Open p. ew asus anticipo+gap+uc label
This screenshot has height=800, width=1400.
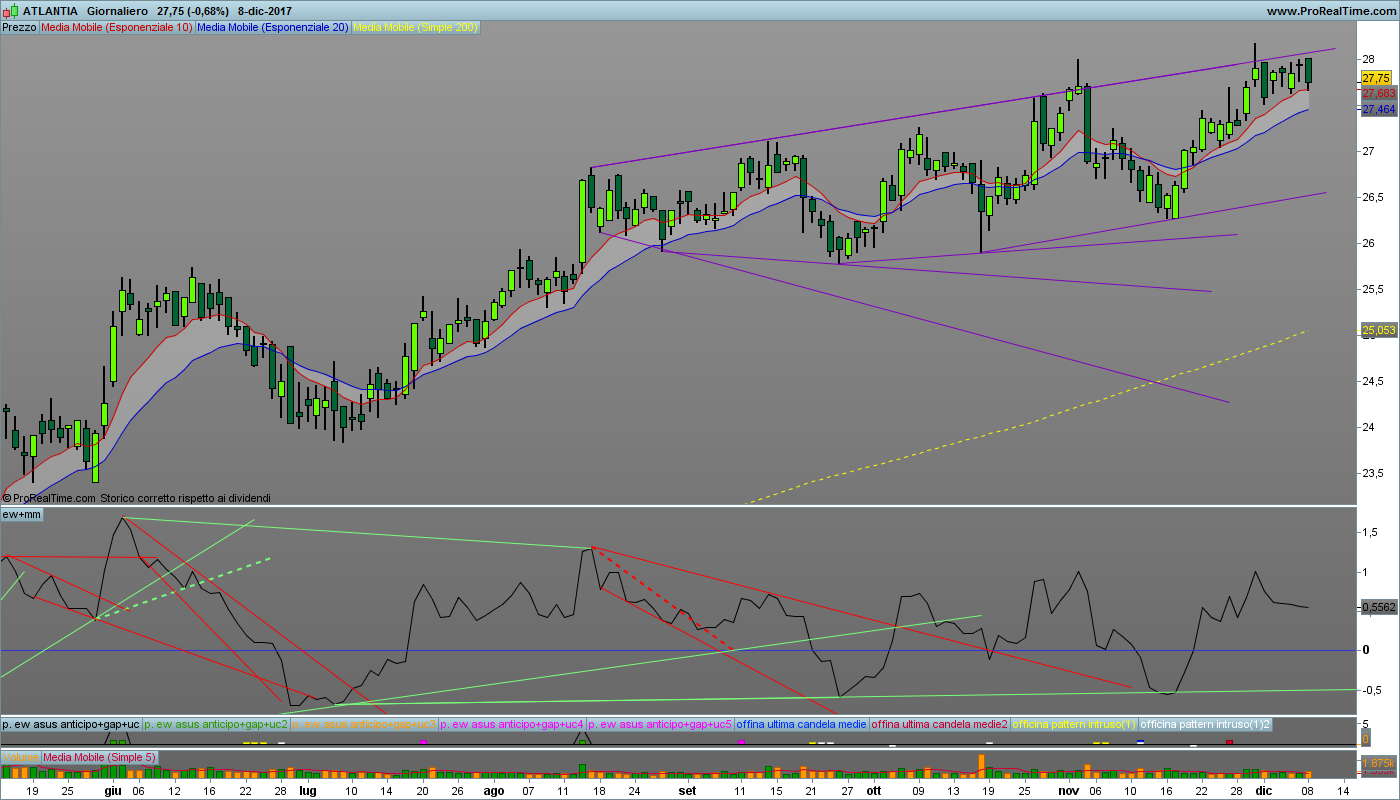point(71,723)
